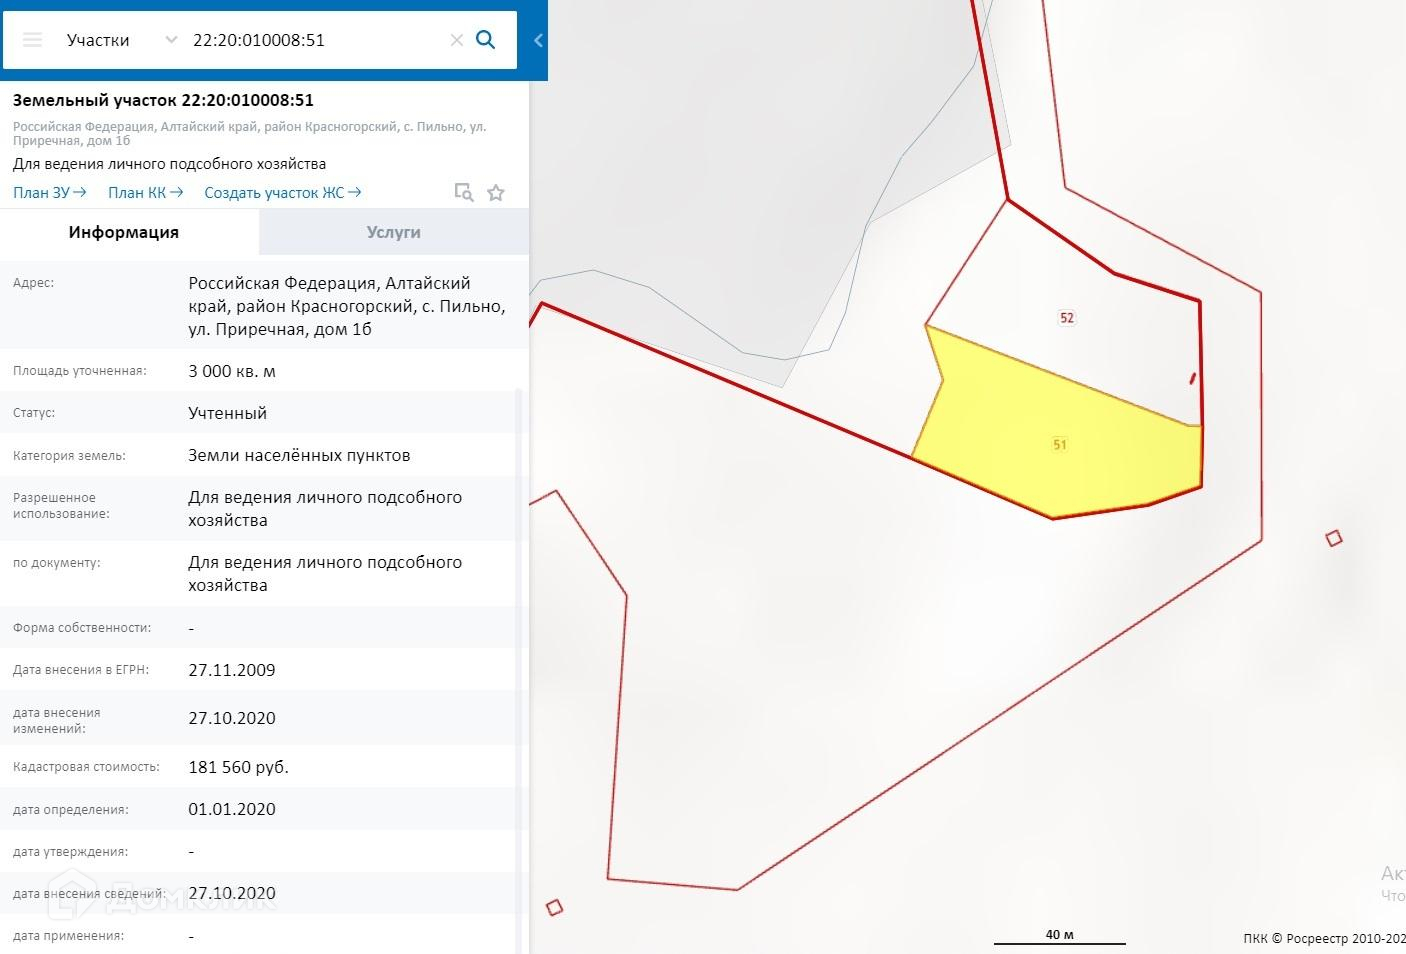Screen dimensions: 1406x954
Task: Run search with magnifier icon
Action: coord(485,40)
